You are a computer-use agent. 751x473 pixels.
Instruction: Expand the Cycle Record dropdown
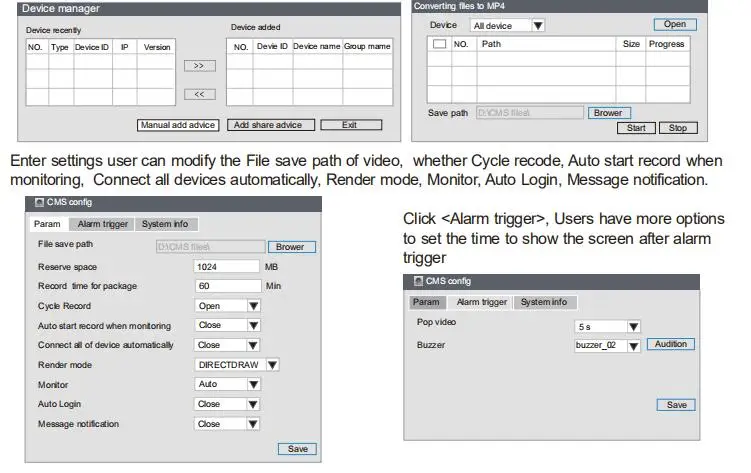[228, 306]
